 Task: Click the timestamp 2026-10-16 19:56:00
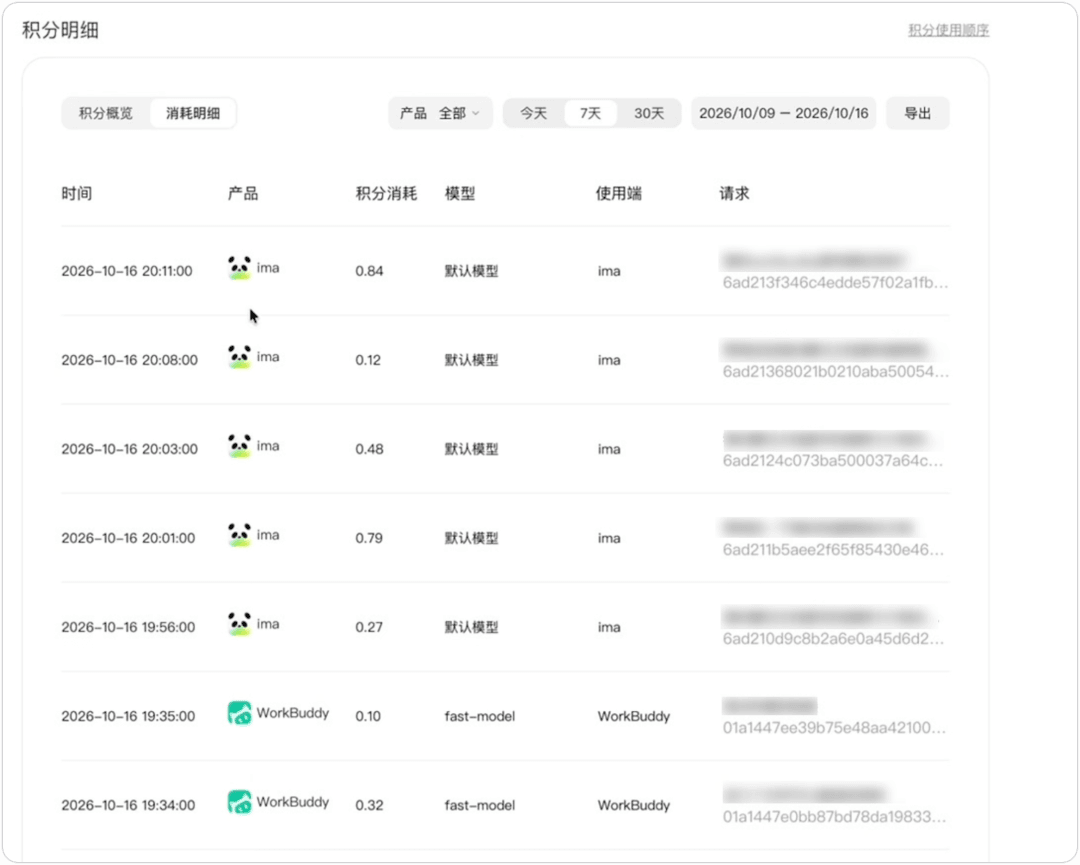click(x=128, y=627)
